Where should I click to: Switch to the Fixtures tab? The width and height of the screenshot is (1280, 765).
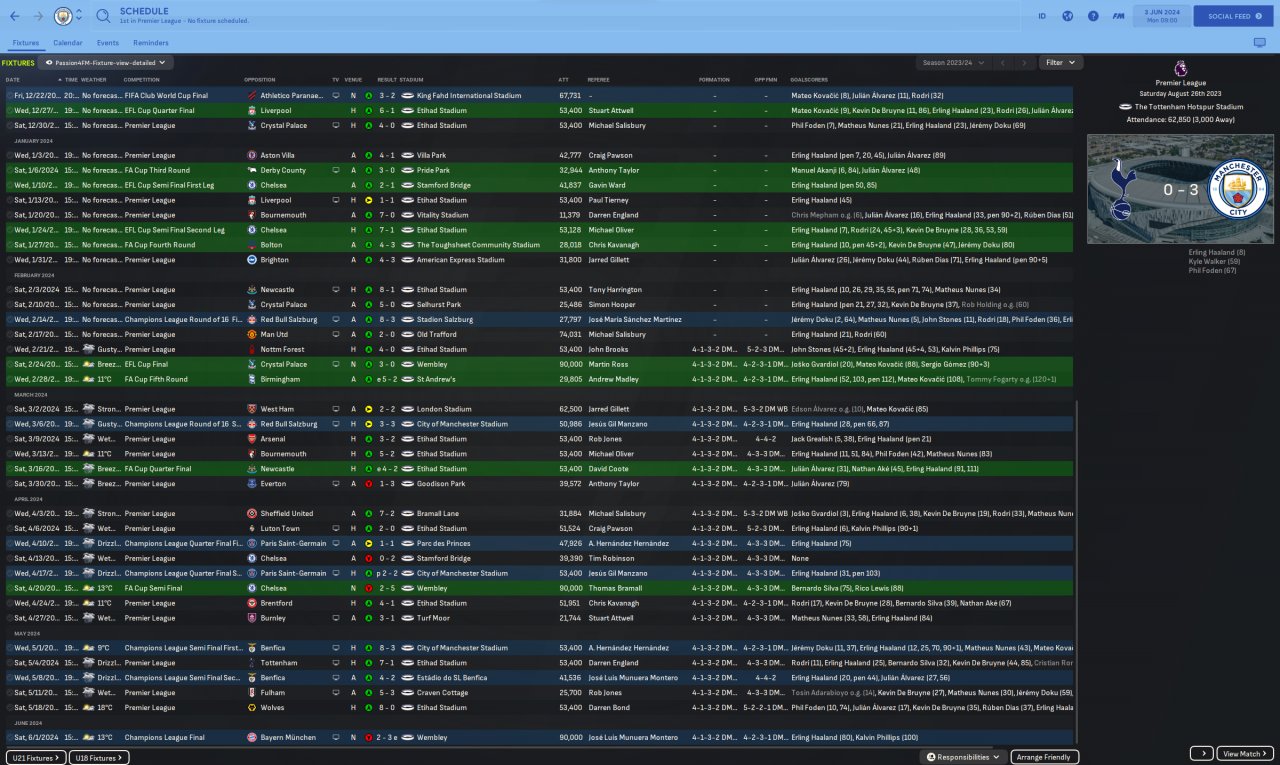click(x=26, y=43)
